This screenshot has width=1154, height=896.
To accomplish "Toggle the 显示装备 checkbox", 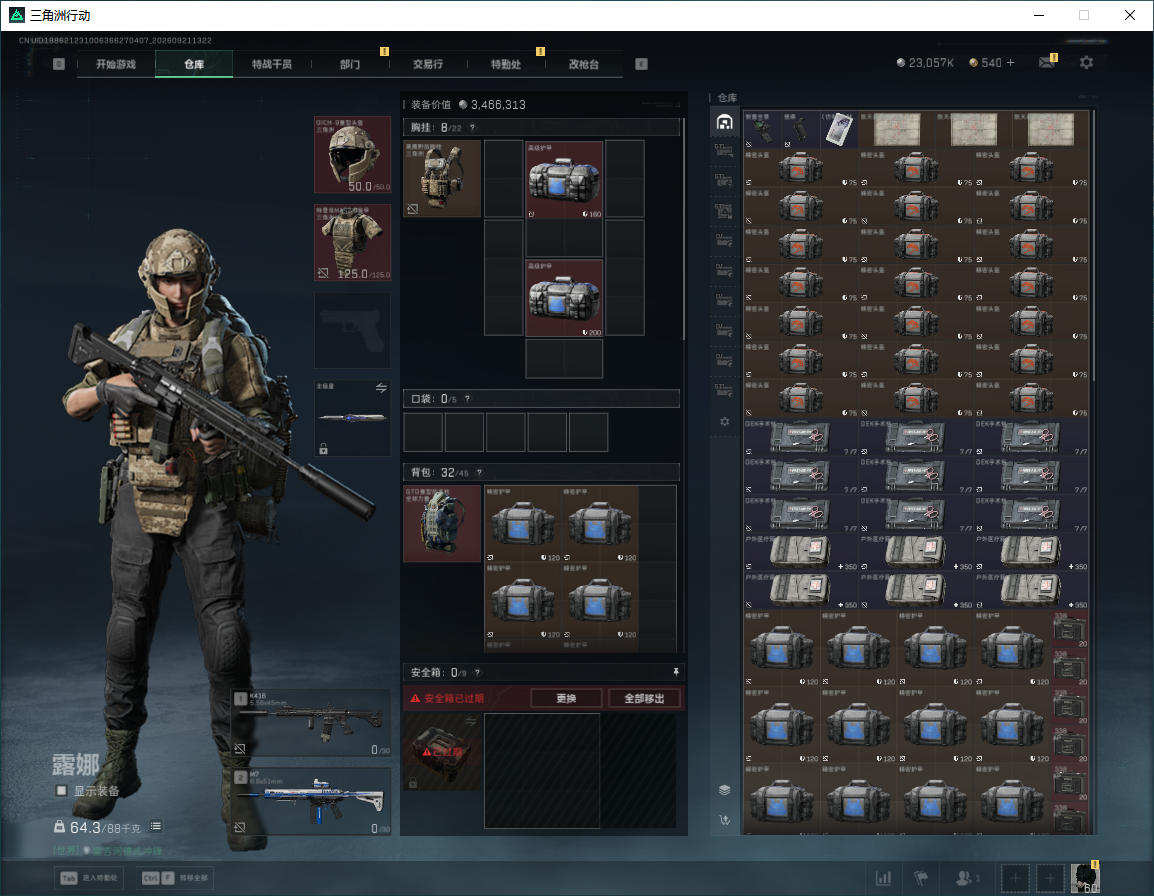I will [x=61, y=791].
